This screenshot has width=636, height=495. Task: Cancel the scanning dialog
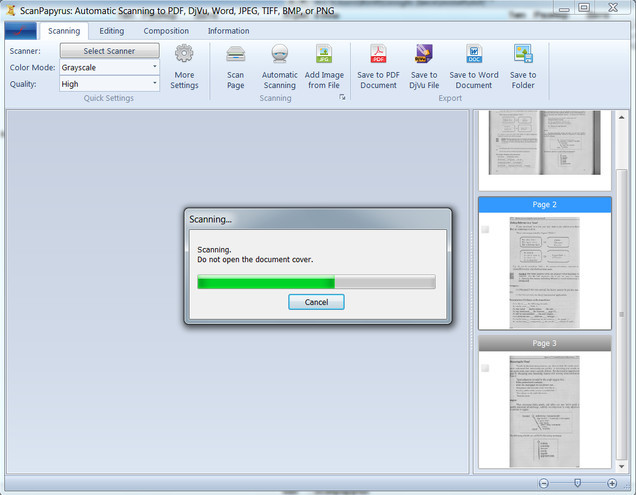316,302
